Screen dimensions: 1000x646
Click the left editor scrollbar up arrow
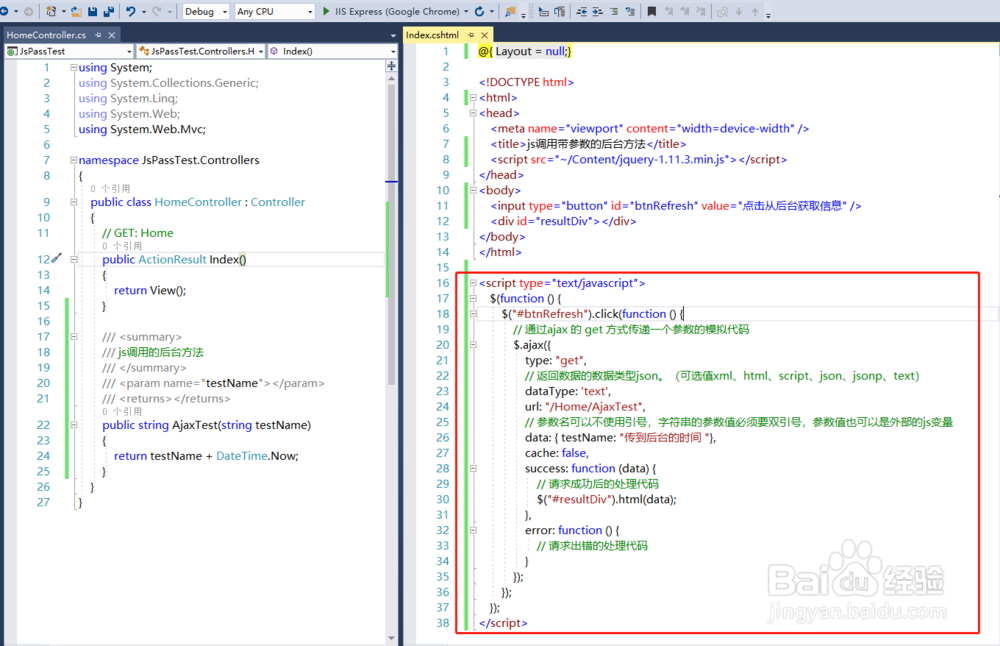[x=391, y=78]
